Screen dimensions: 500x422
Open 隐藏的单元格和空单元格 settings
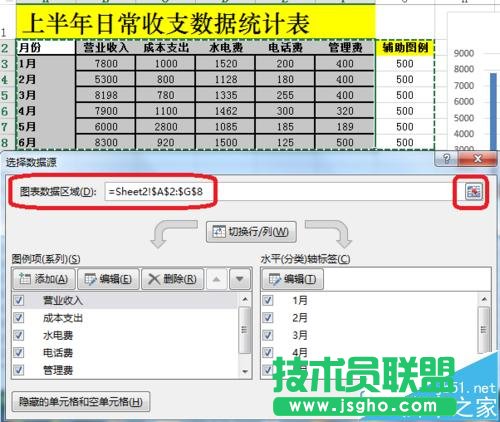tap(81, 402)
